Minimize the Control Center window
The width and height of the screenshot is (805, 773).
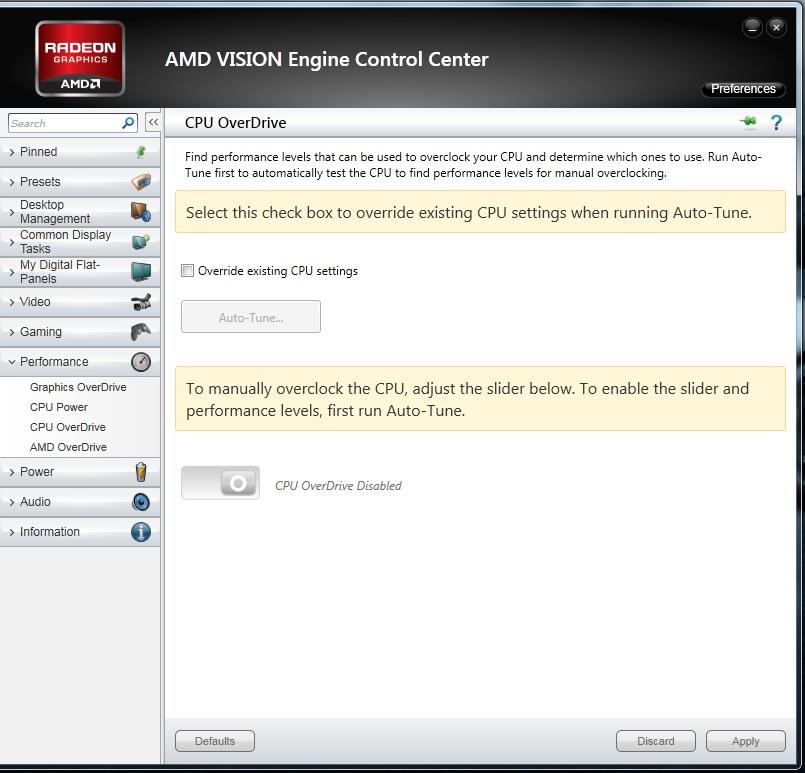point(752,27)
